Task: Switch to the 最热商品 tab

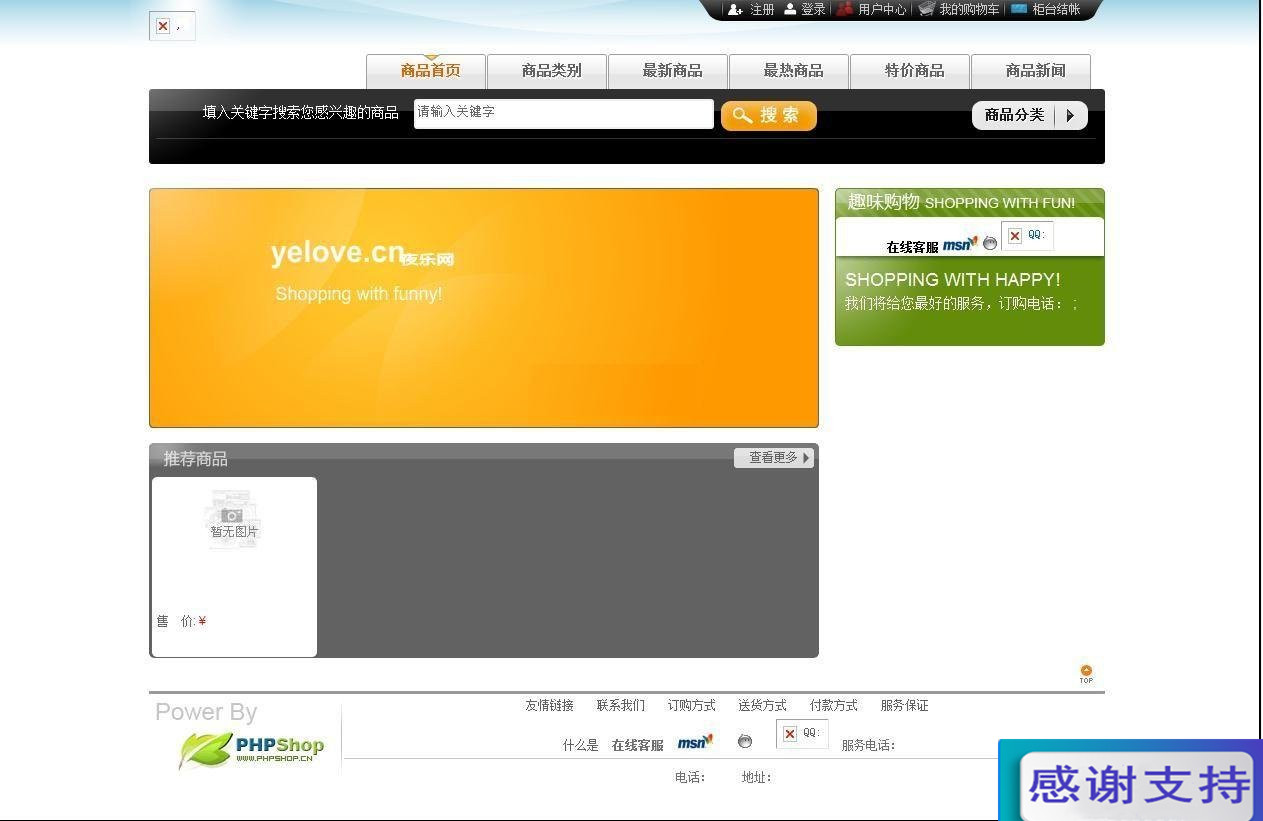Action: (789, 71)
